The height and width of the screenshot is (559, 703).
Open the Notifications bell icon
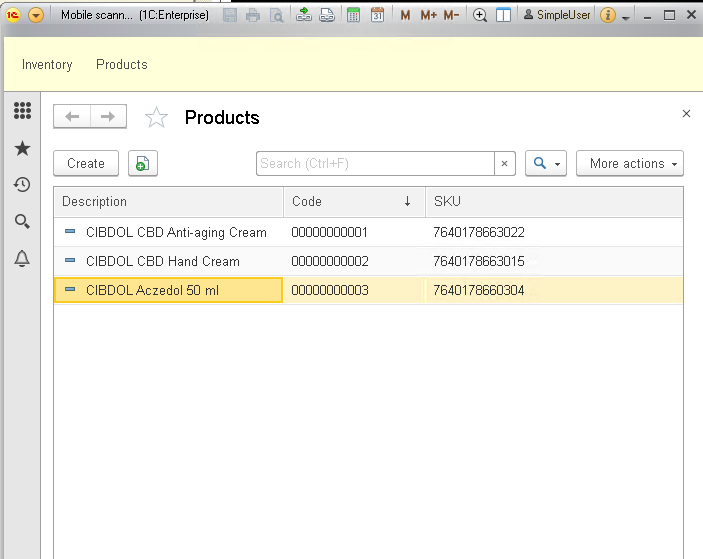[x=22, y=258]
